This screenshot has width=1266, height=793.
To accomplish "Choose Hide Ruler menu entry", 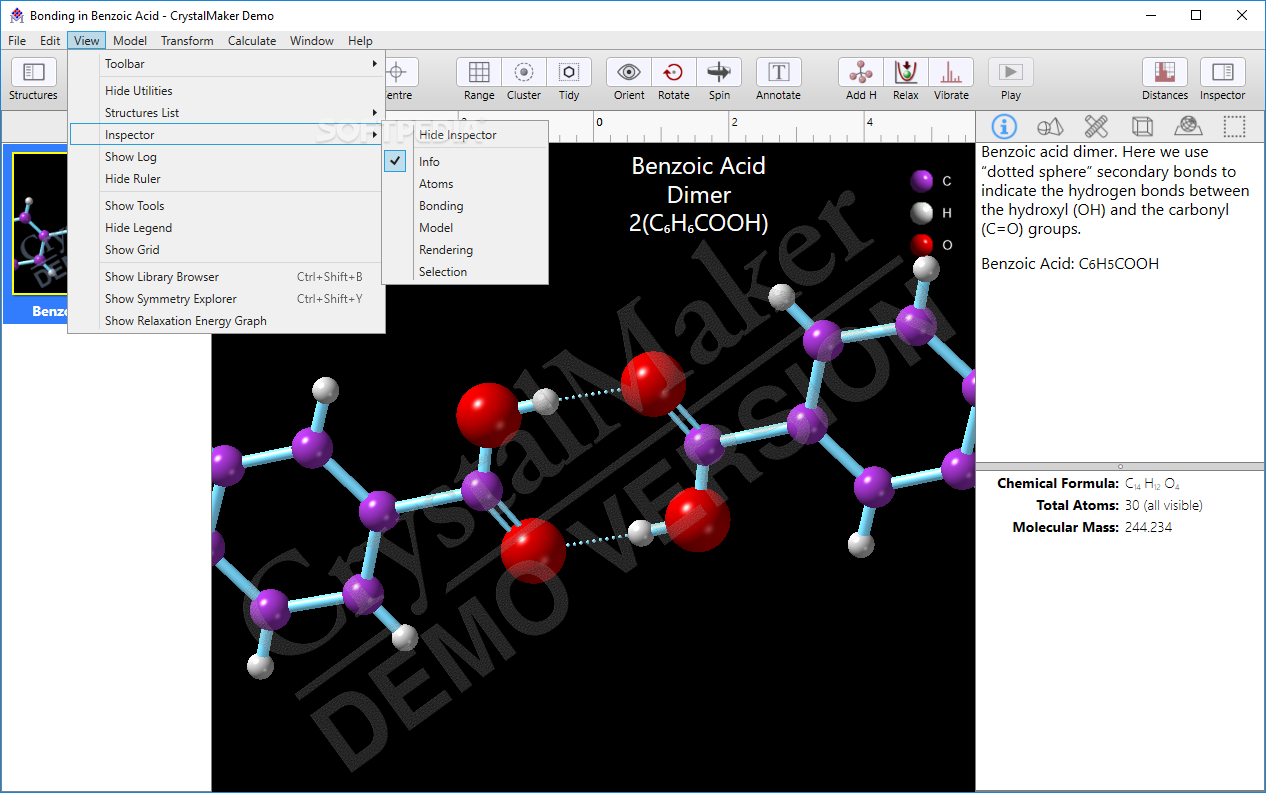I will coord(226,179).
